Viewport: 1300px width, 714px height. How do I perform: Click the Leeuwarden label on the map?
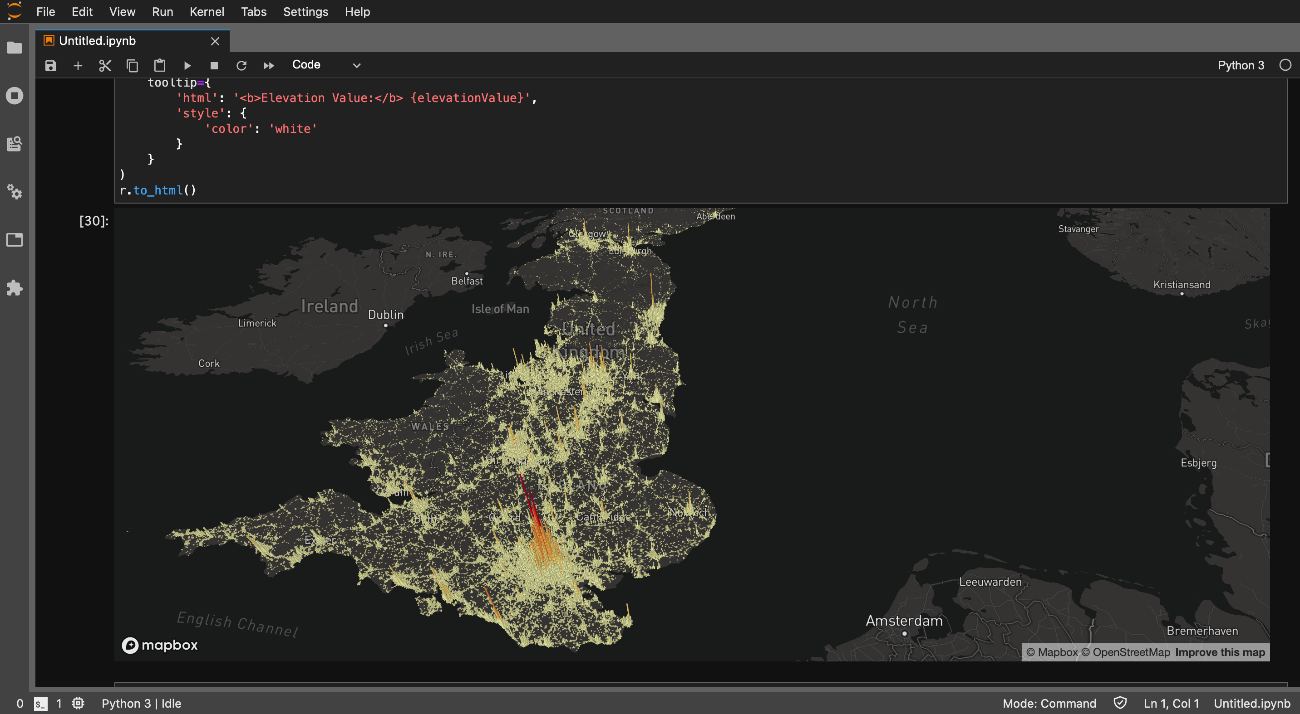(x=990, y=582)
